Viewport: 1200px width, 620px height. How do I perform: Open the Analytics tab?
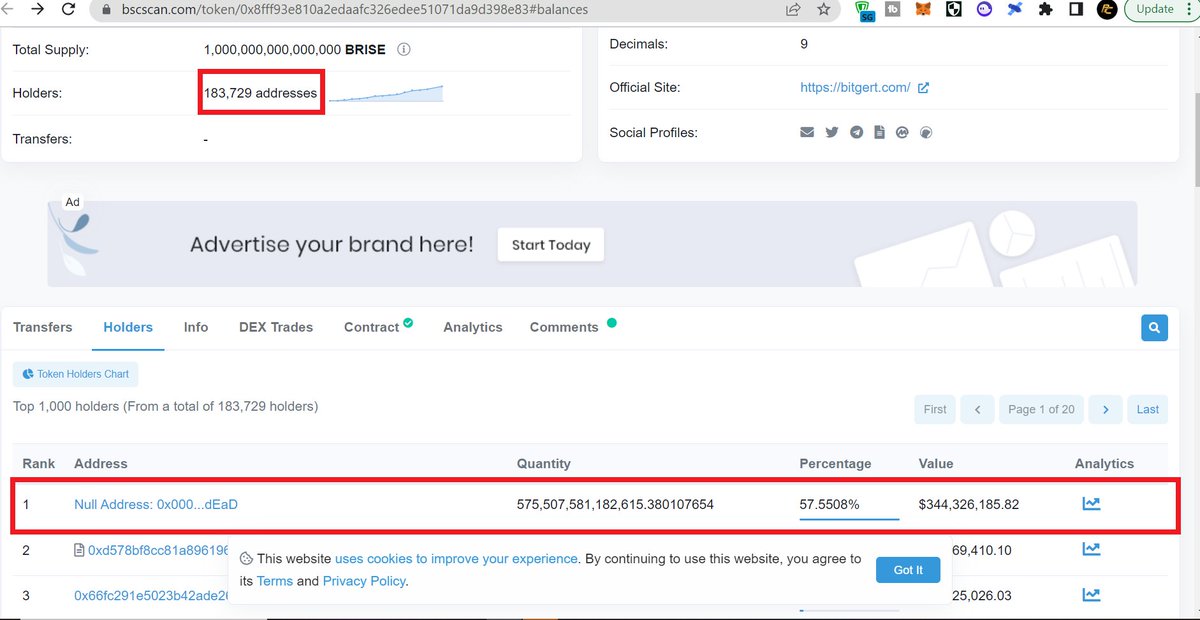pos(473,327)
